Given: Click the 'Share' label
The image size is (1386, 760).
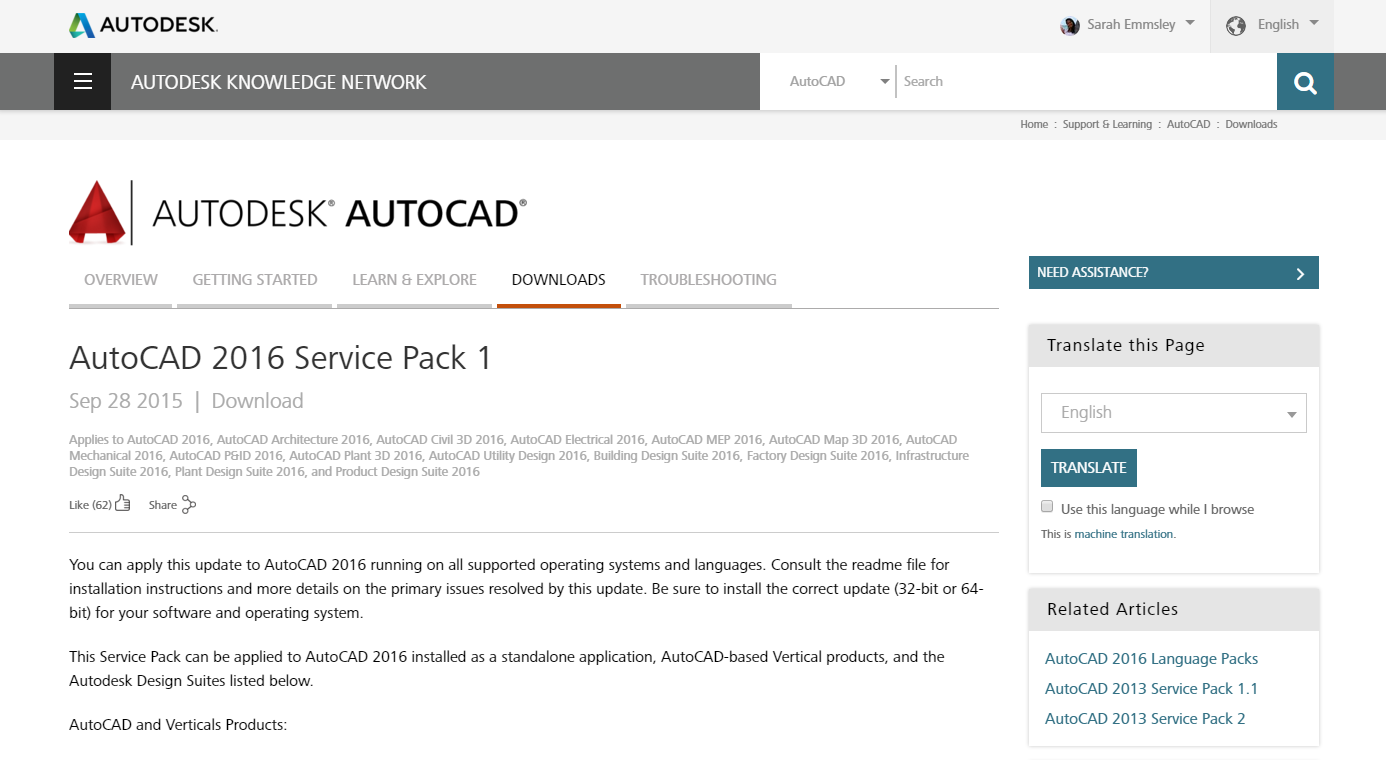Looking at the screenshot, I should (163, 505).
